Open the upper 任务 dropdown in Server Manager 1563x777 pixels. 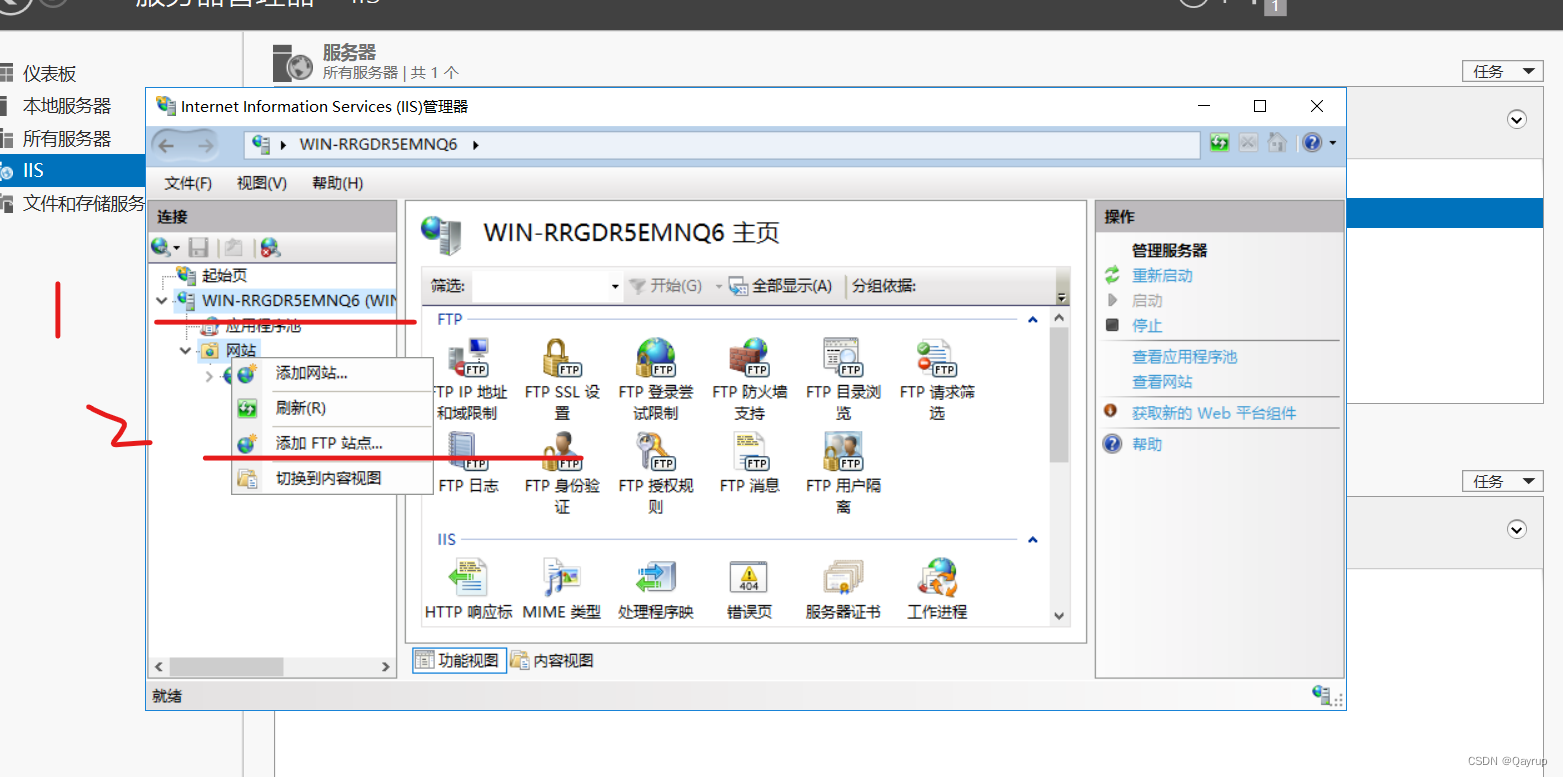(x=1502, y=71)
